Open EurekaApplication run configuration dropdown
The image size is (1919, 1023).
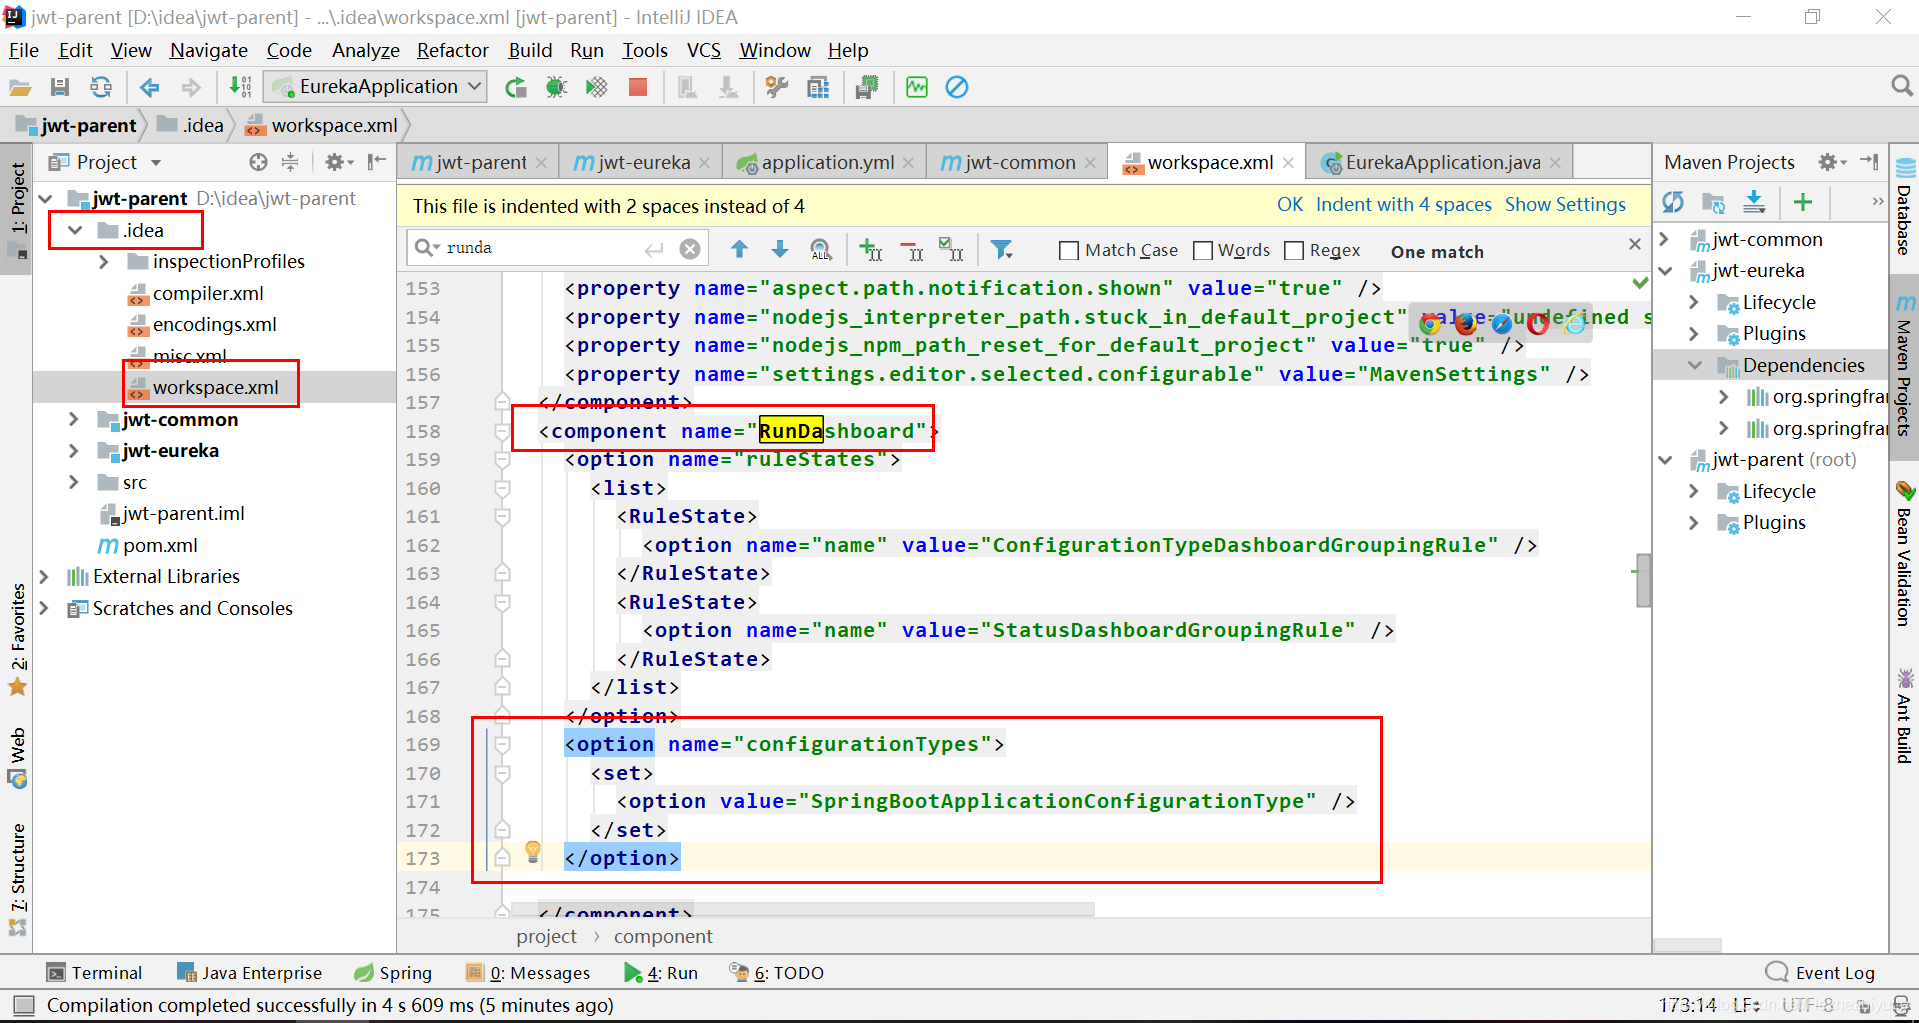[x=375, y=87]
